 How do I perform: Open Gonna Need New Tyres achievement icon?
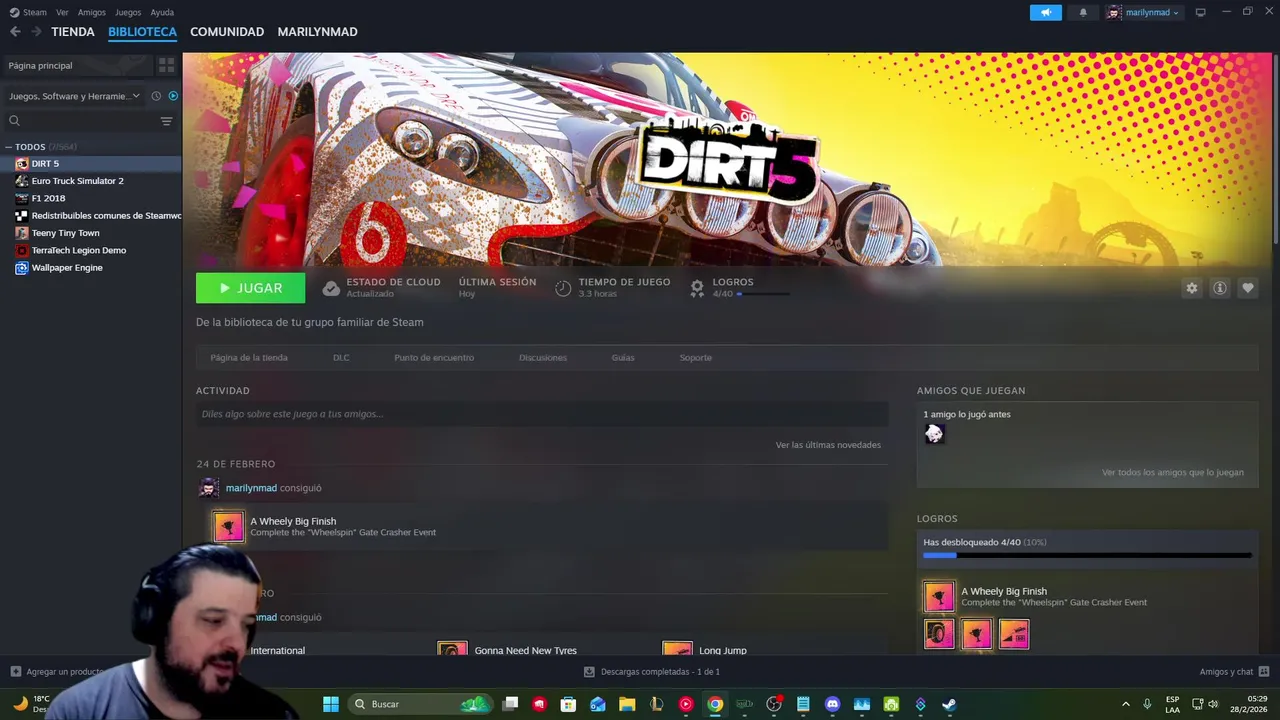pyautogui.click(x=452, y=649)
